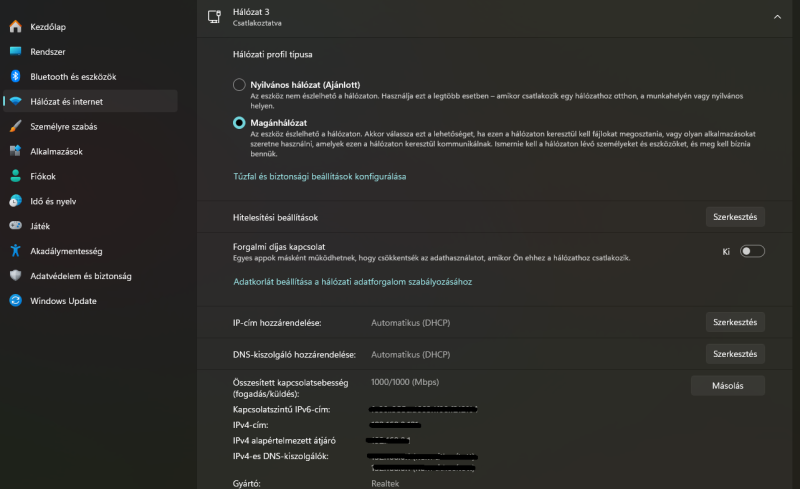
Task: Click the Rendszer monitor icon
Action: [x=15, y=51]
